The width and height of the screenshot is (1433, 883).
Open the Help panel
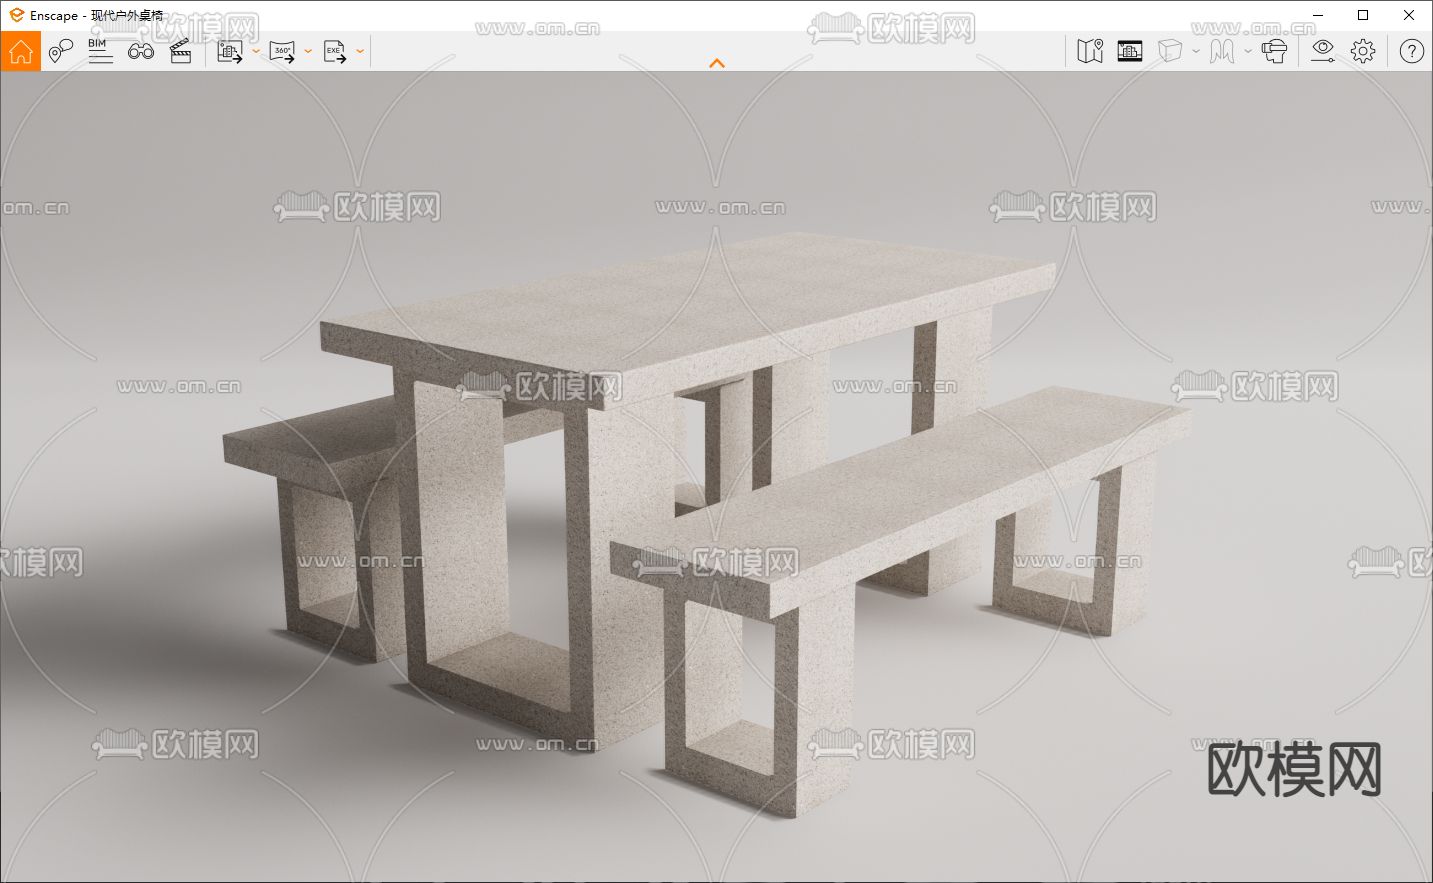tap(1411, 51)
